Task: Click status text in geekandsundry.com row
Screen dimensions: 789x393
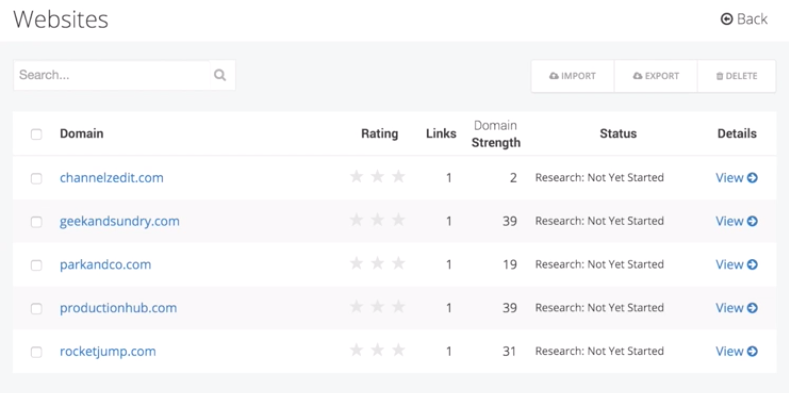Action: click(599, 221)
